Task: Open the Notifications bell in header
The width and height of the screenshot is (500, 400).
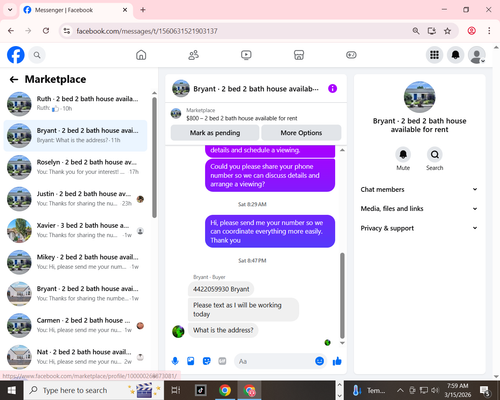Action: pos(455,55)
